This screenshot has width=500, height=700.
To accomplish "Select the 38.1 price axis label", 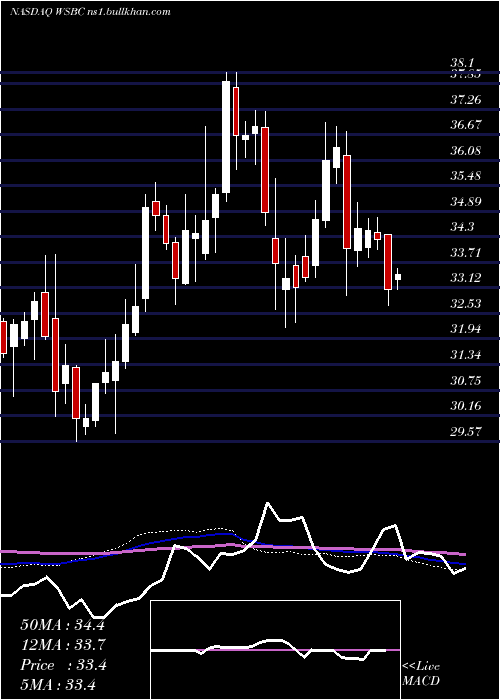I will pyautogui.click(x=462, y=63).
